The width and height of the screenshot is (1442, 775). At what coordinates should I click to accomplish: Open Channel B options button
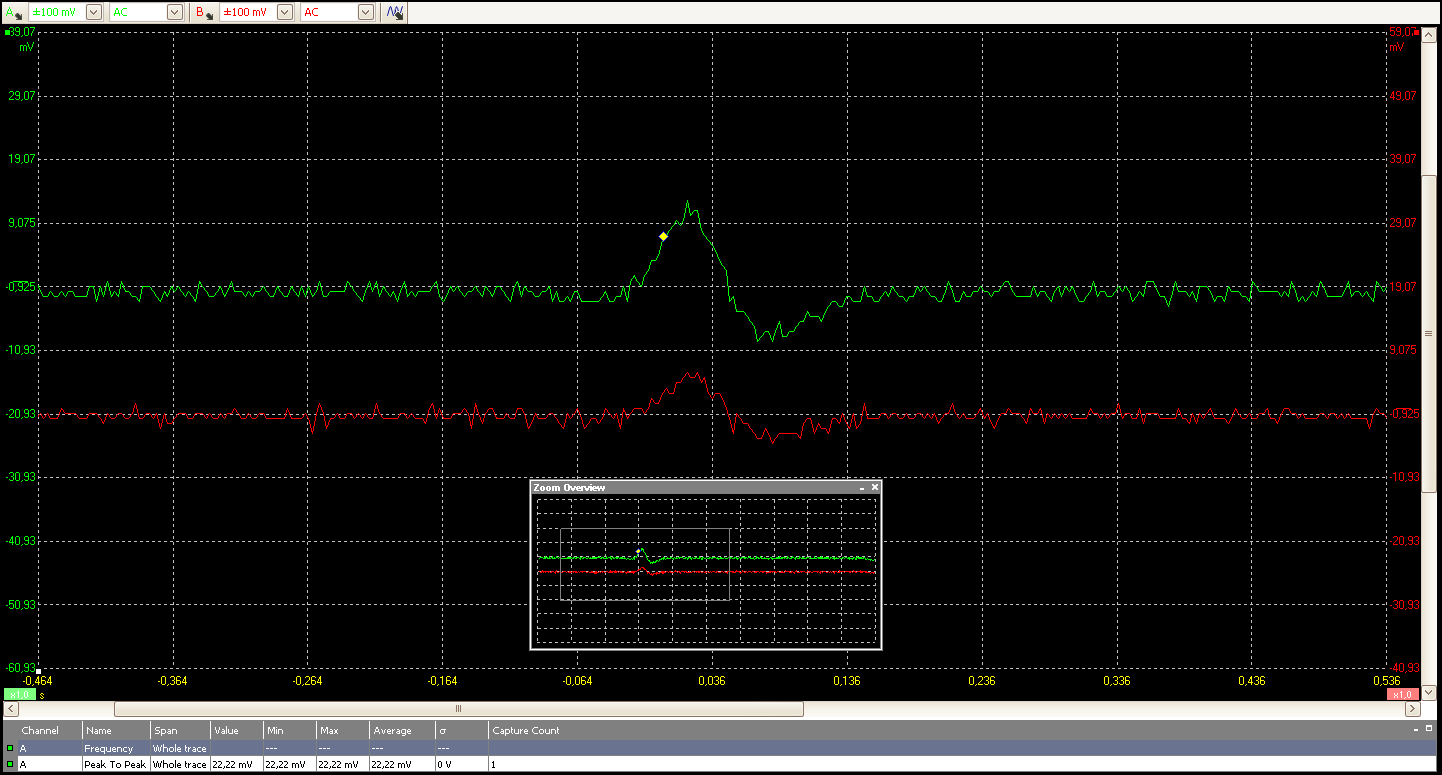click(x=204, y=12)
